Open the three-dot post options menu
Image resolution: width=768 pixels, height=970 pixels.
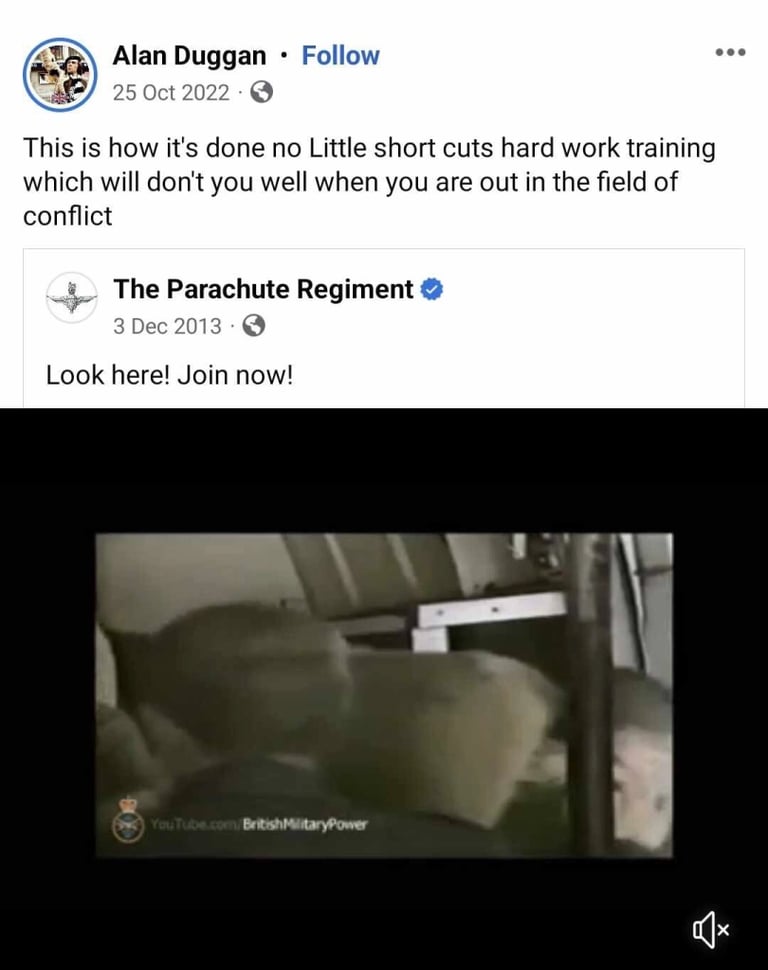click(730, 53)
